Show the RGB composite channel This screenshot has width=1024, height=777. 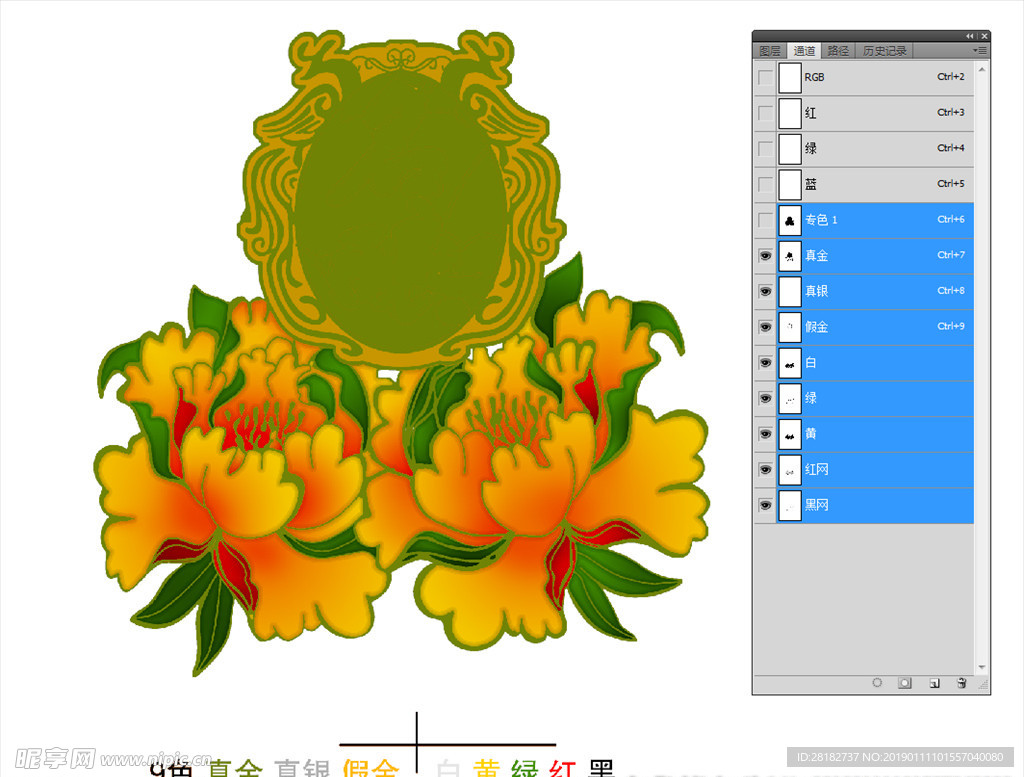(x=765, y=77)
